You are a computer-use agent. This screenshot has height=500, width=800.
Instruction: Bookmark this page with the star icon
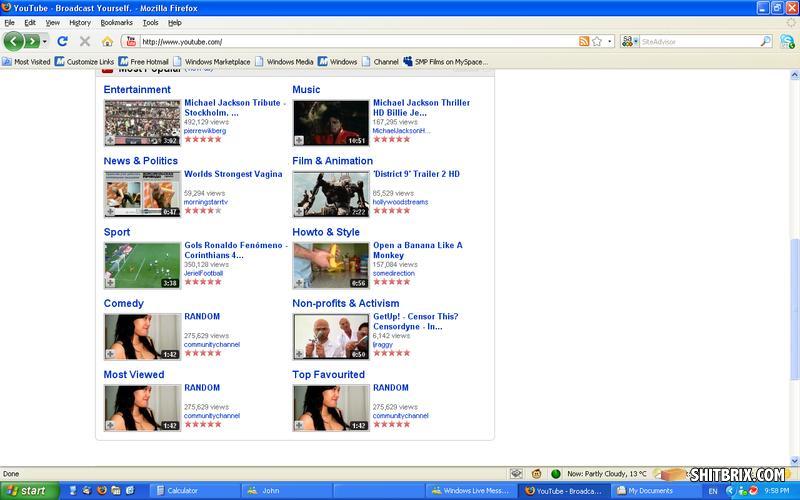597,41
